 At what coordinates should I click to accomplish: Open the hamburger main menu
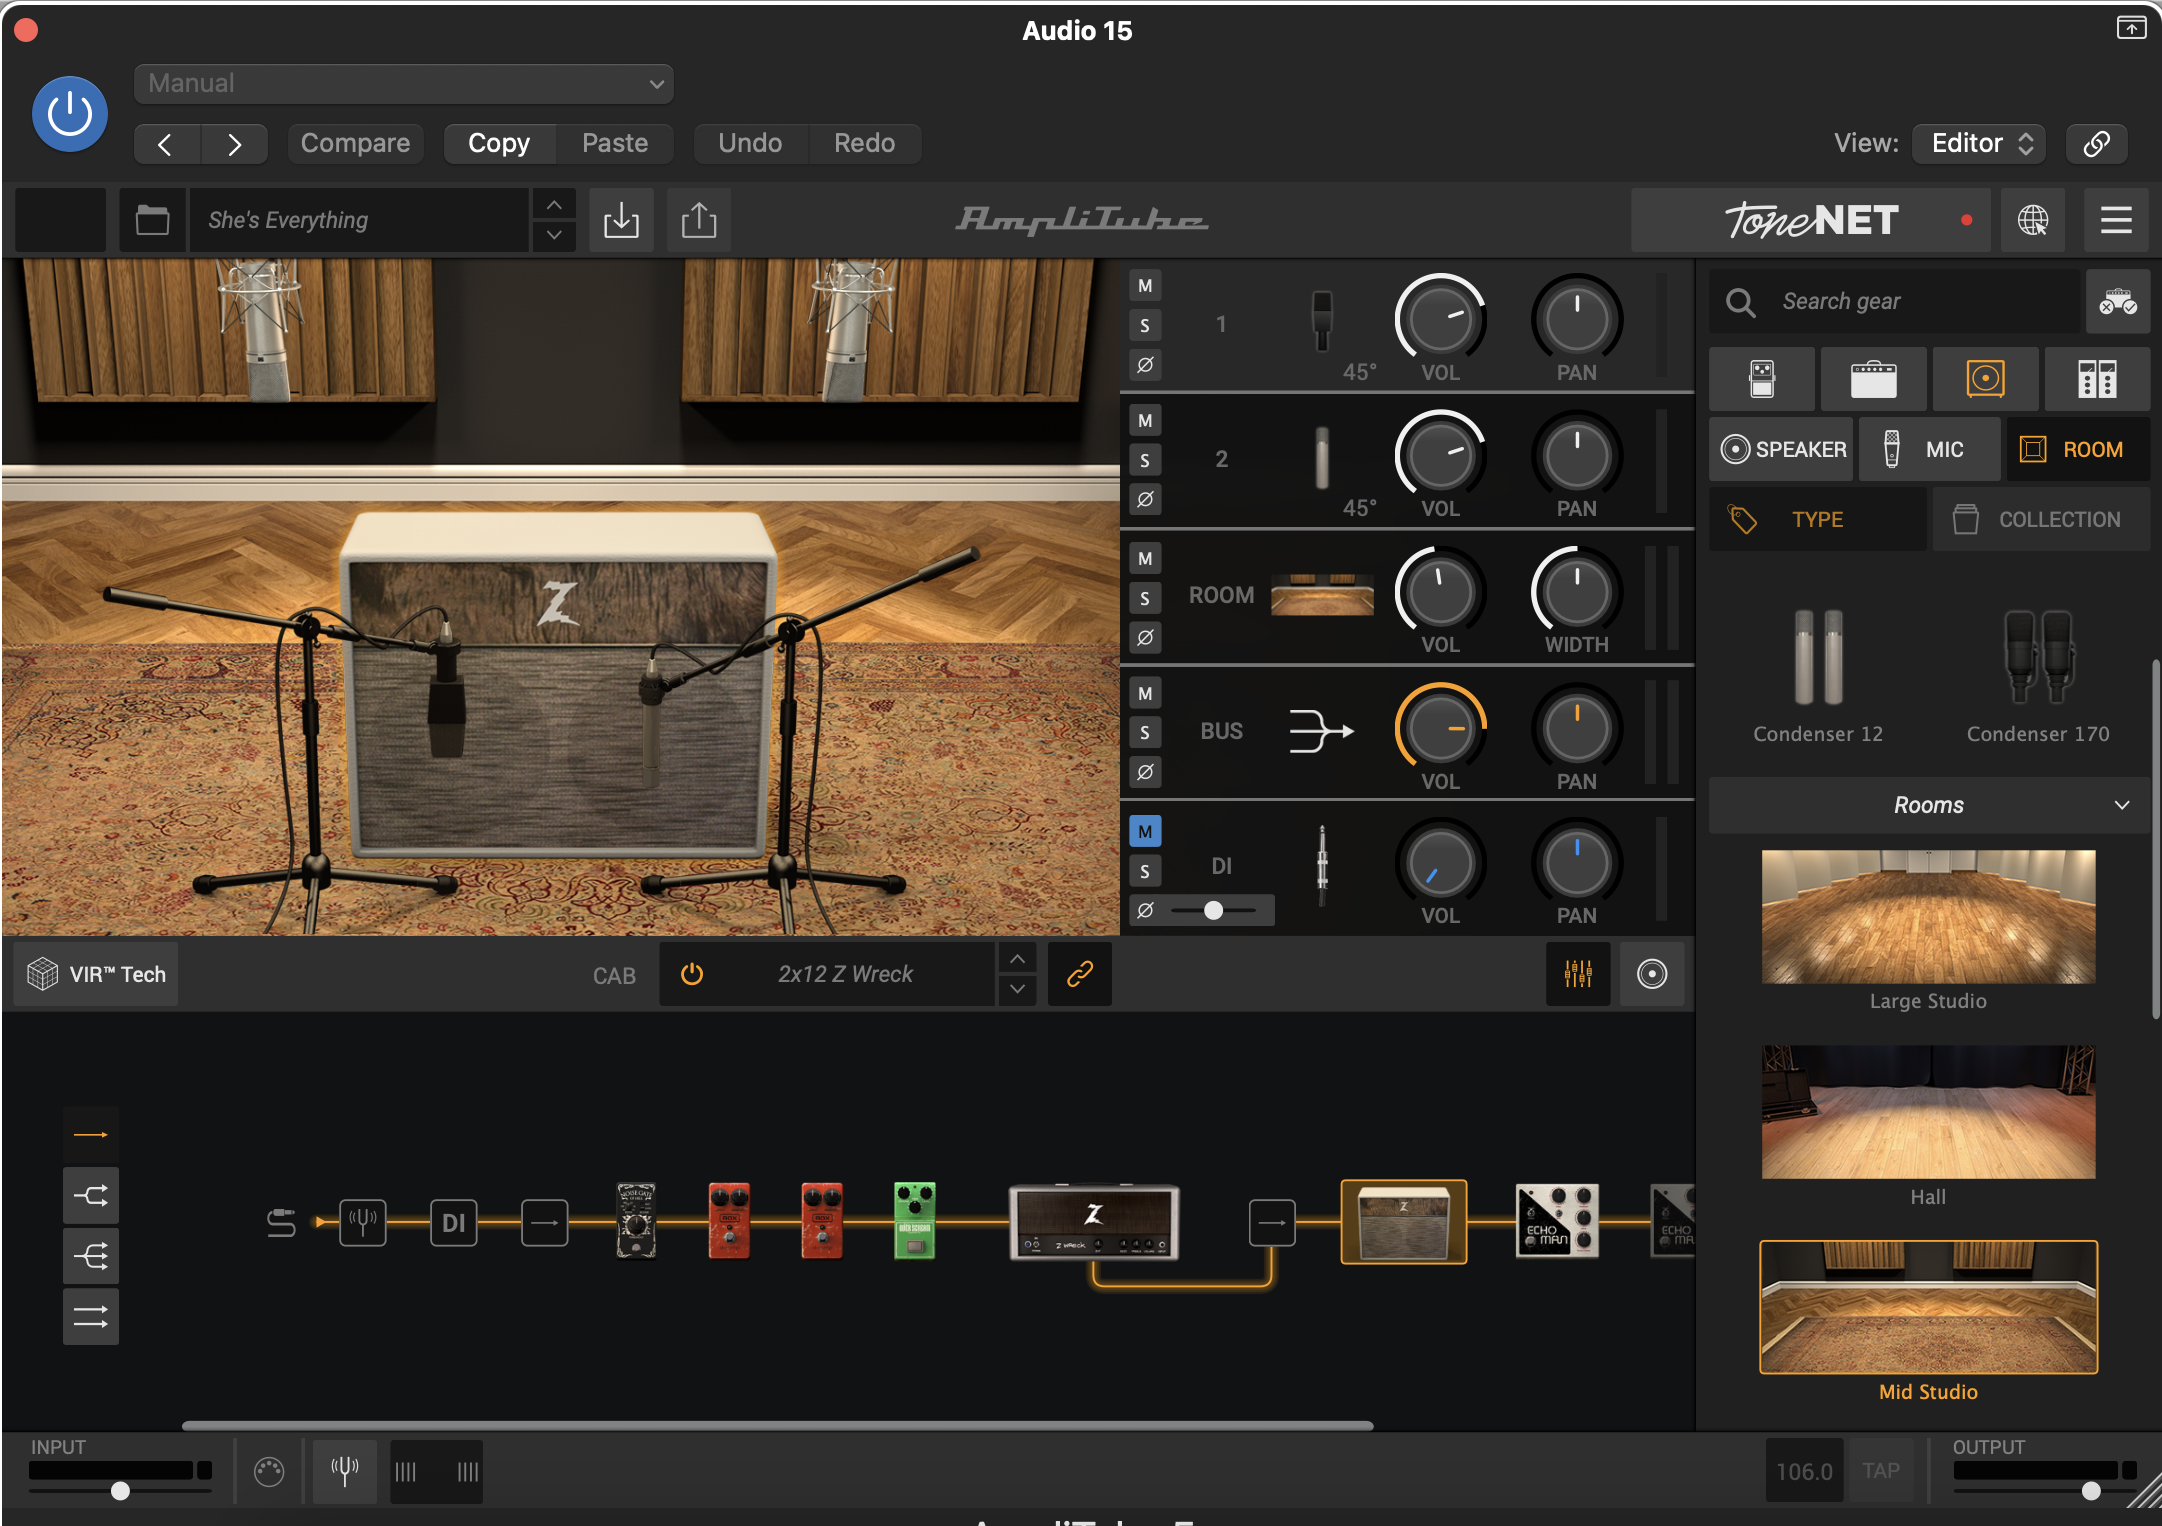(2115, 220)
